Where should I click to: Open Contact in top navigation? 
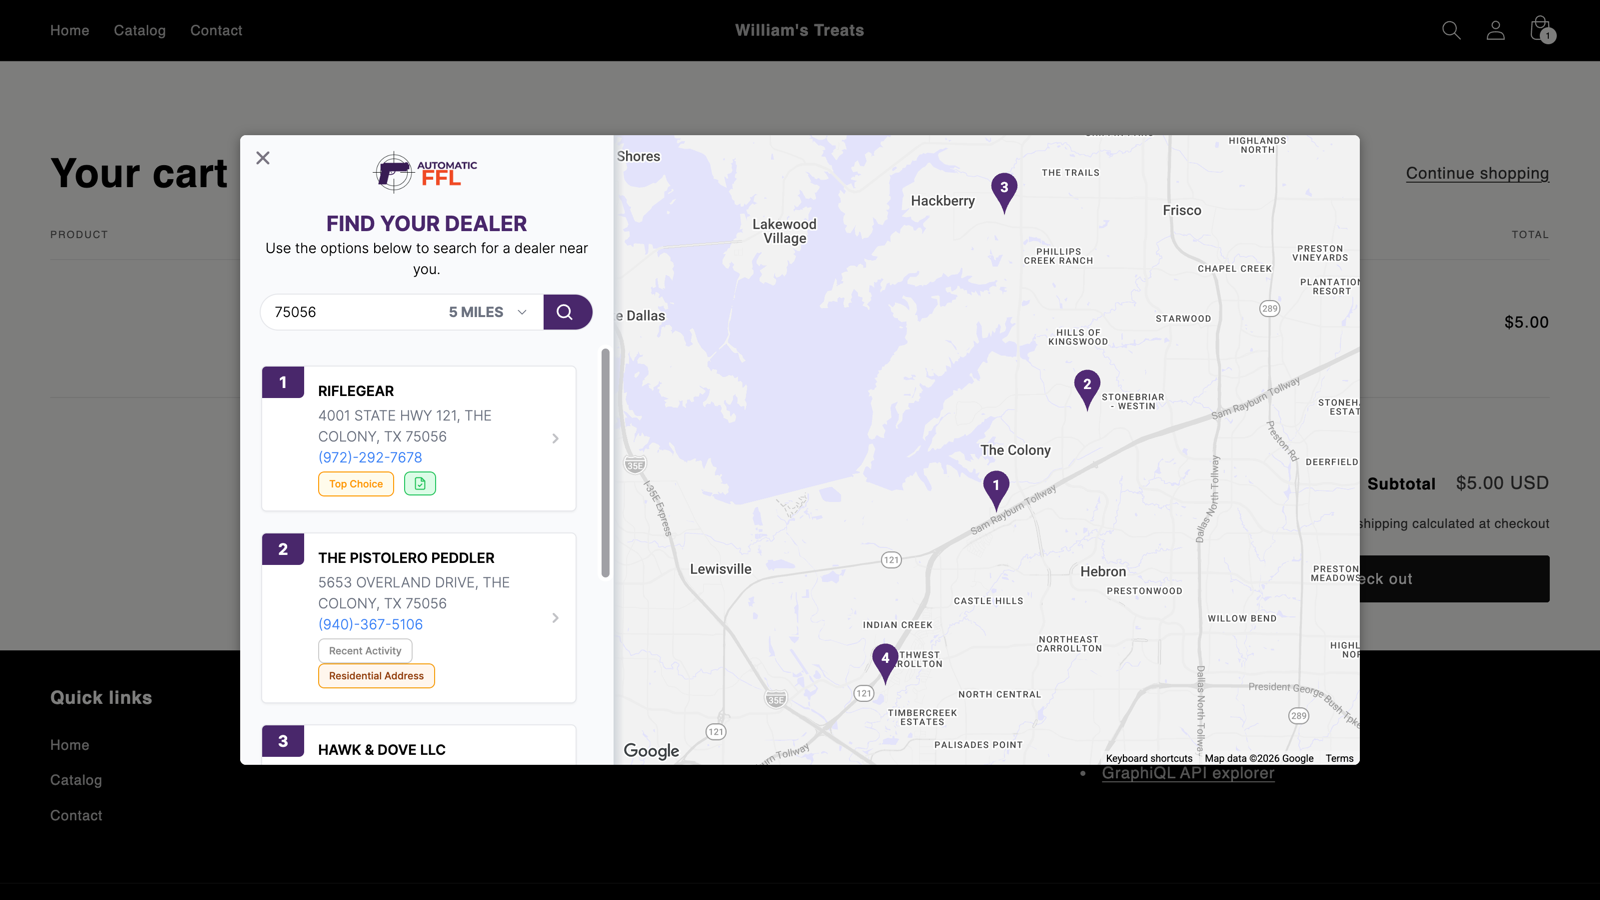pos(216,30)
